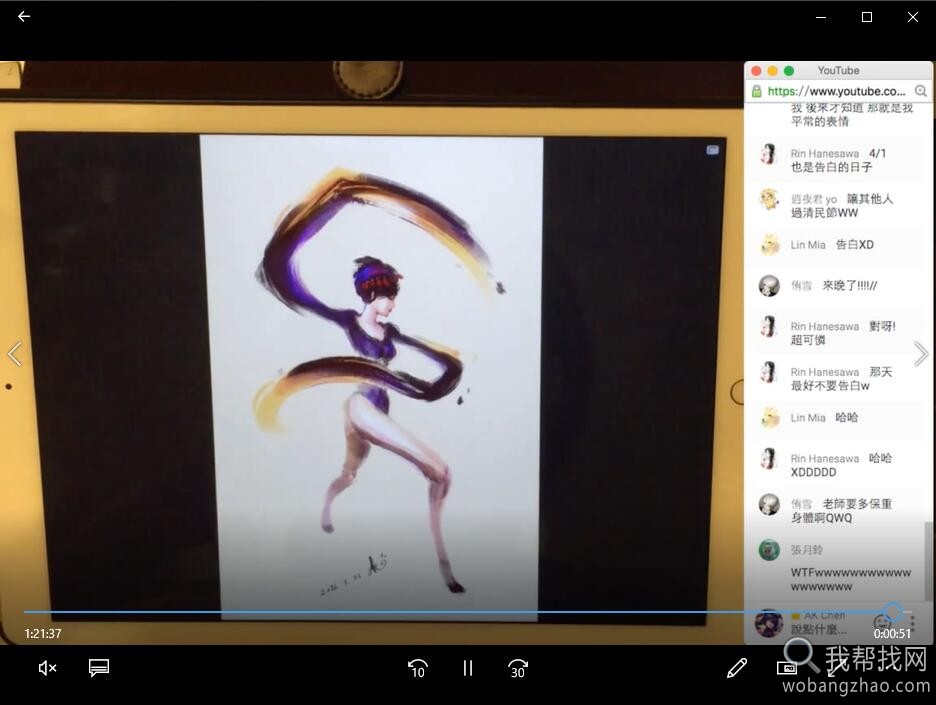Click the green zoom dot in YouTube window
Image resolution: width=936 pixels, height=705 pixels.
click(789, 71)
